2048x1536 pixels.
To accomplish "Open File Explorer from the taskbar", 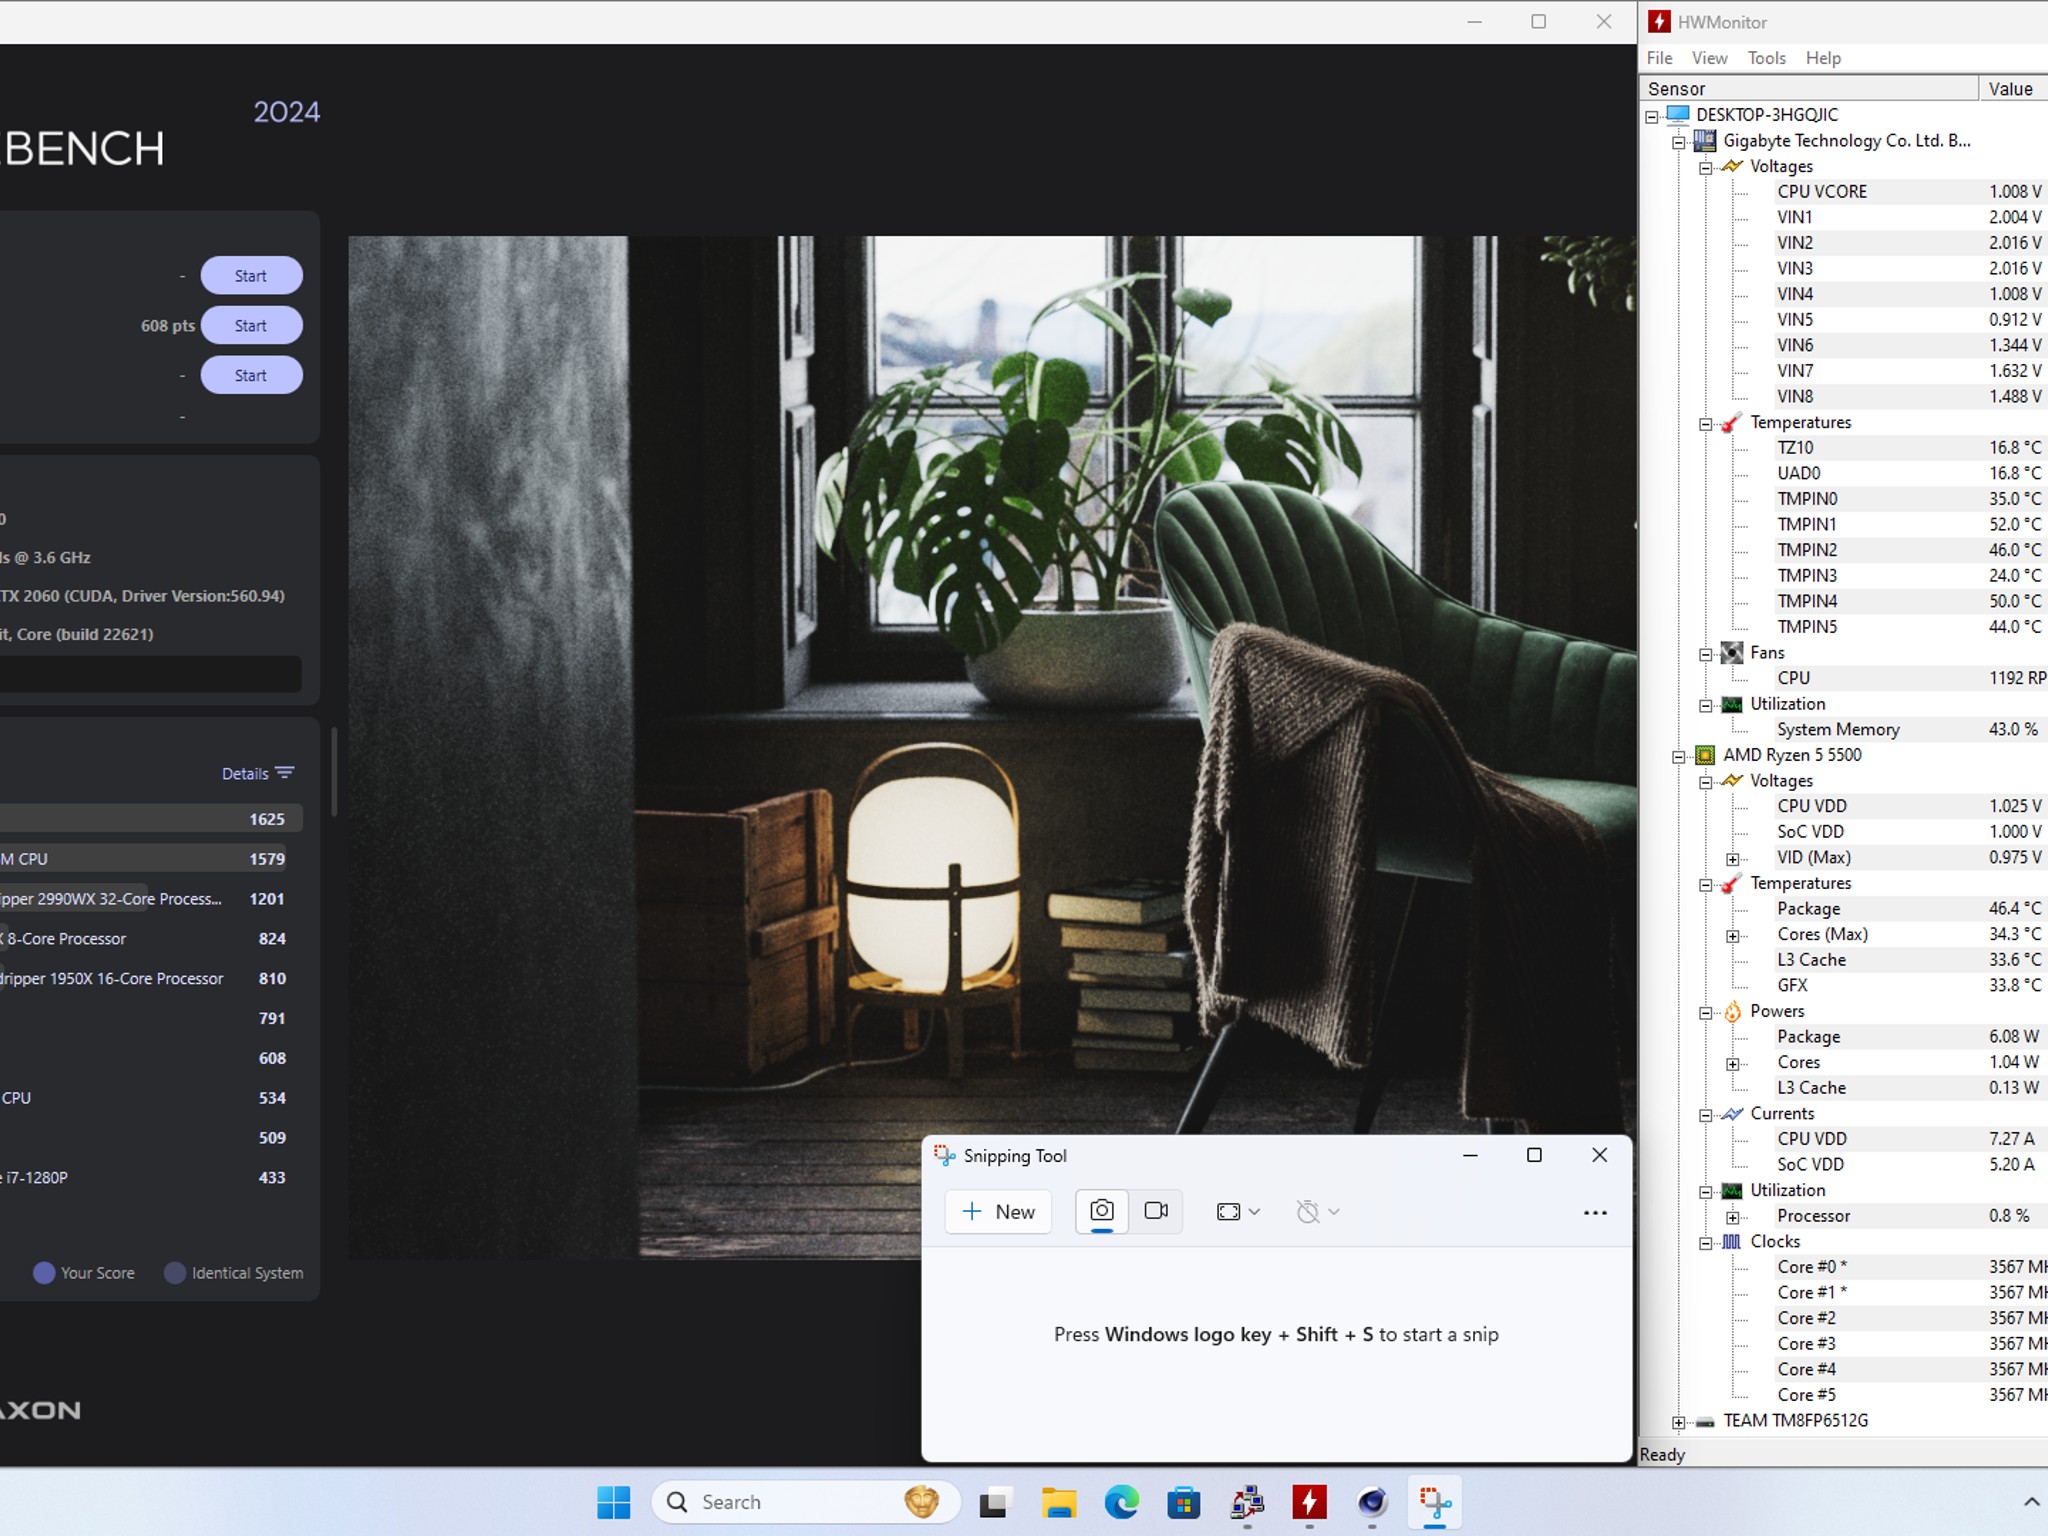I will [x=1058, y=1502].
